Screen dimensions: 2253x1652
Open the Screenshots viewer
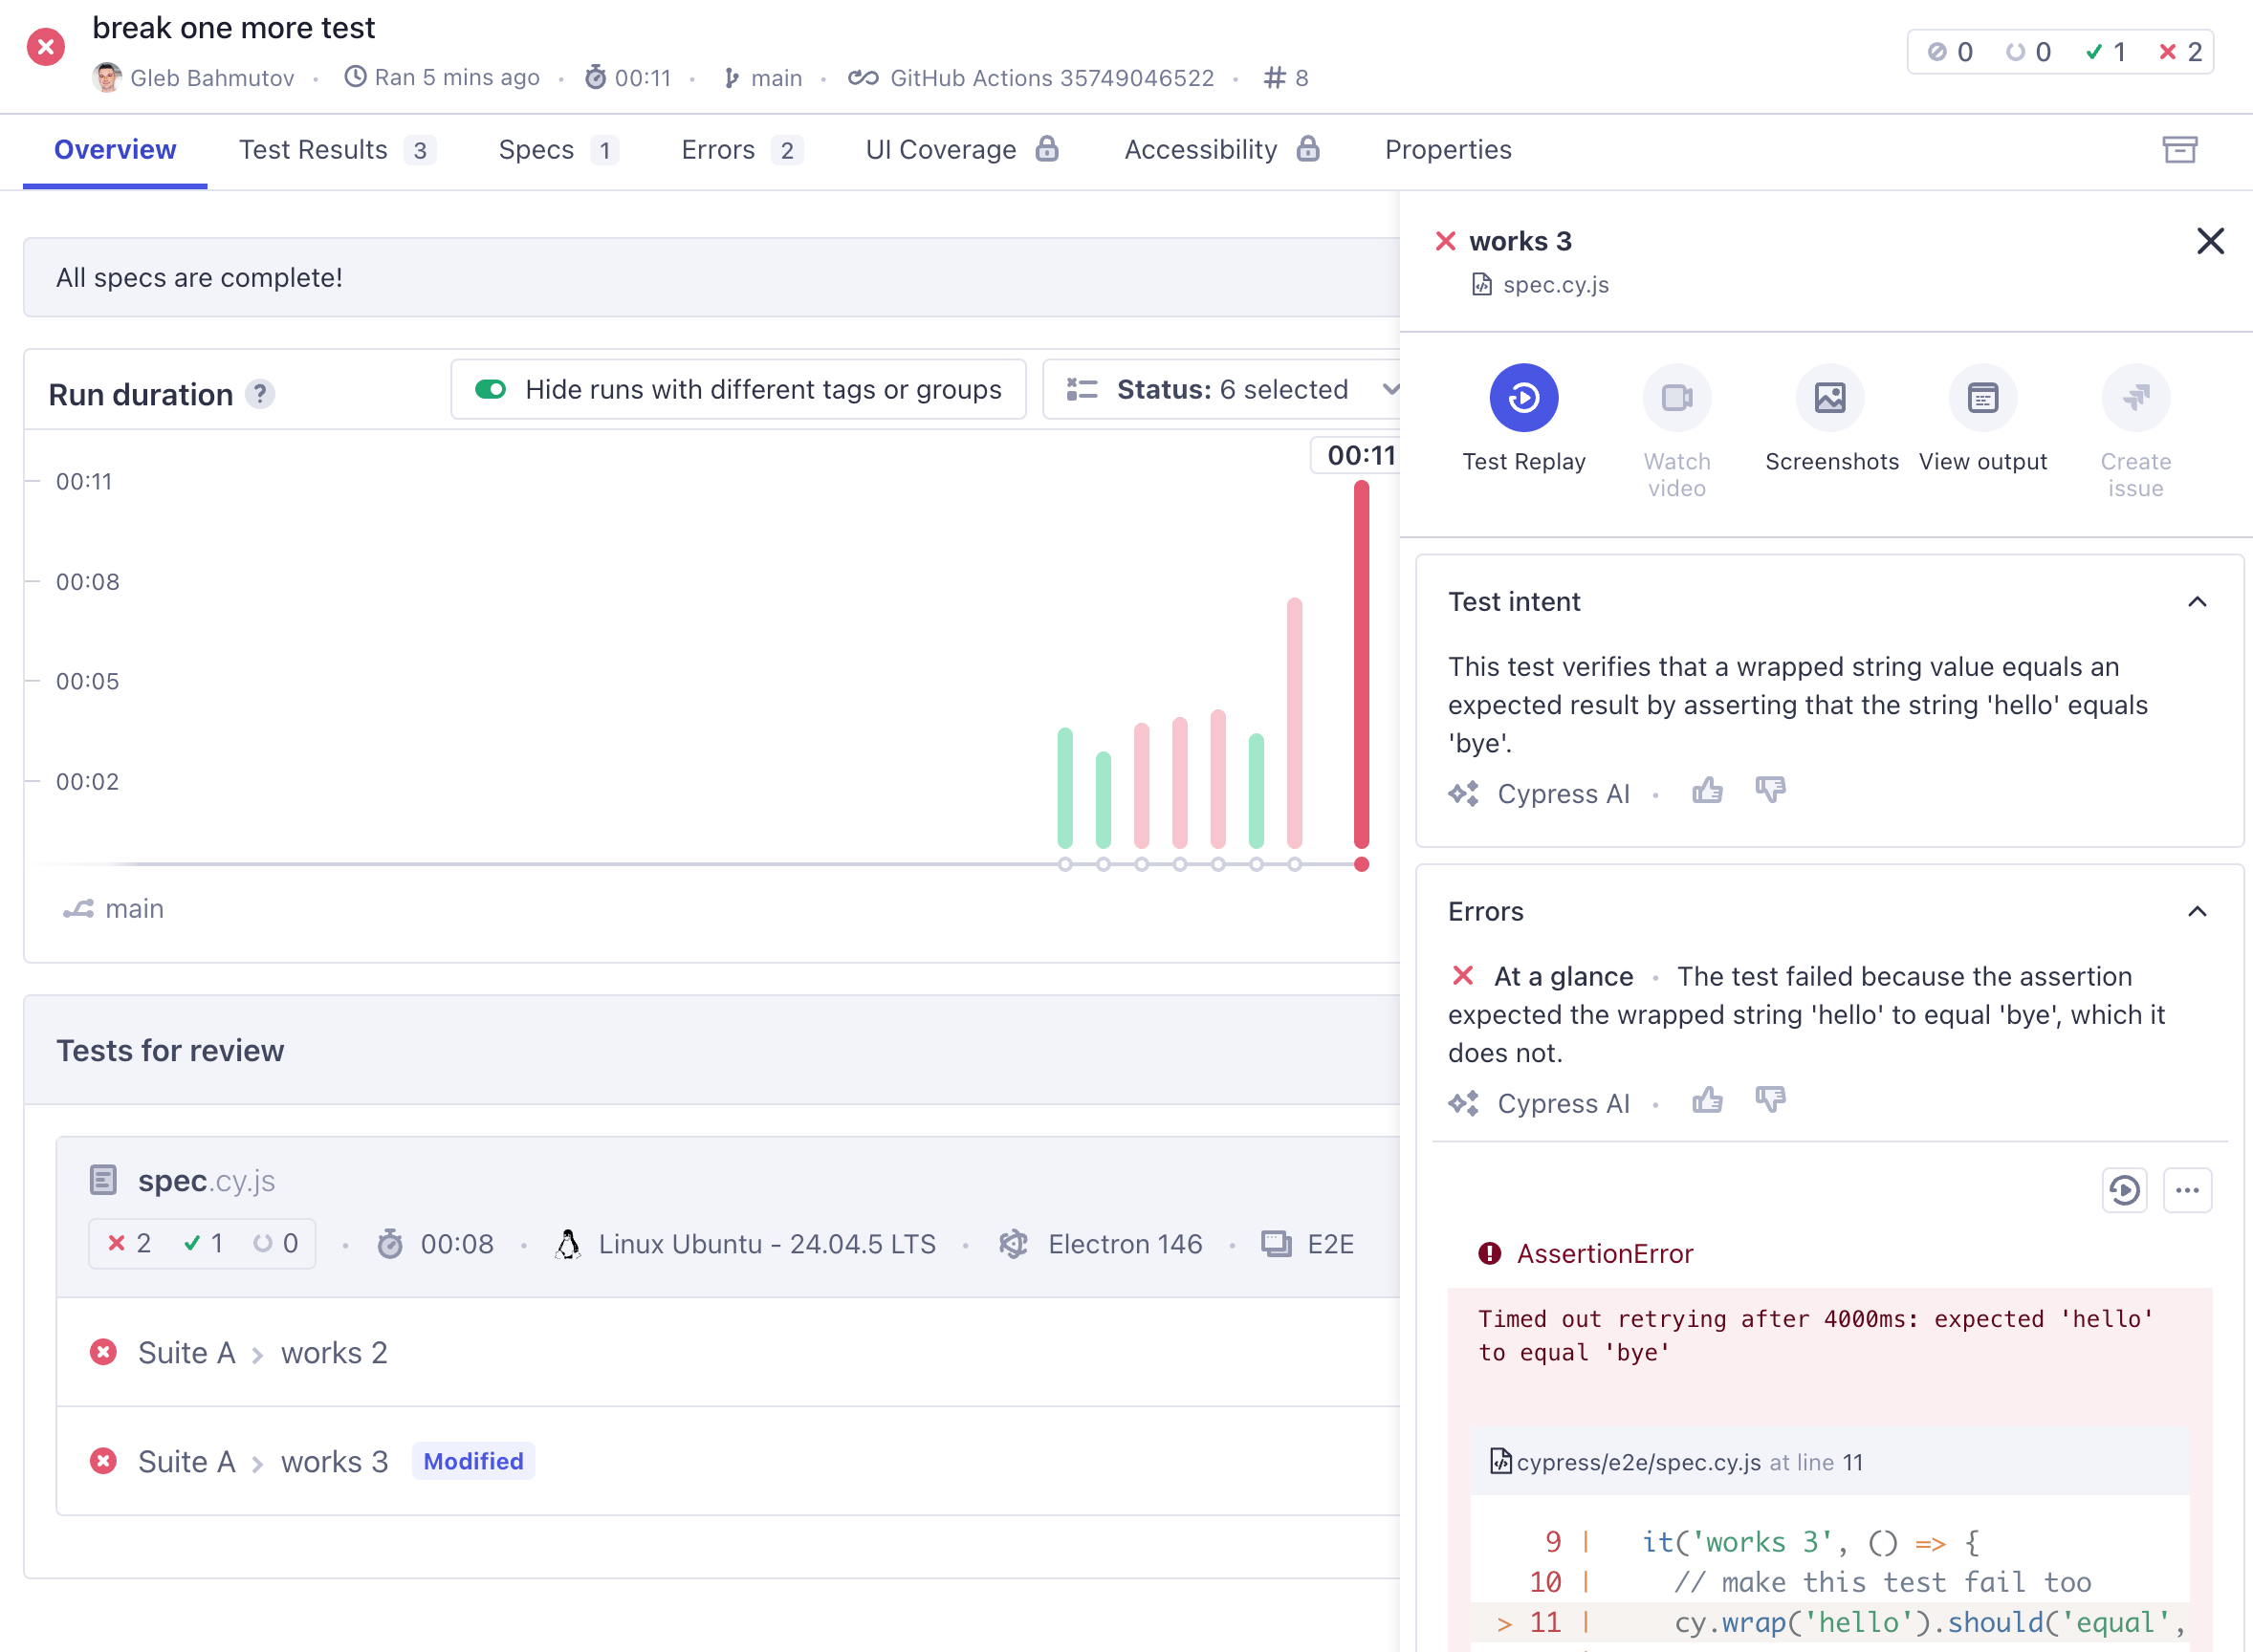[1829, 398]
